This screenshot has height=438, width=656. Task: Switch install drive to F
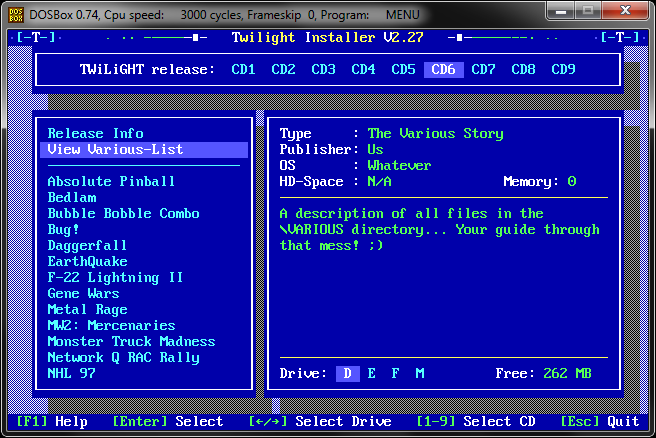point(395,374)
